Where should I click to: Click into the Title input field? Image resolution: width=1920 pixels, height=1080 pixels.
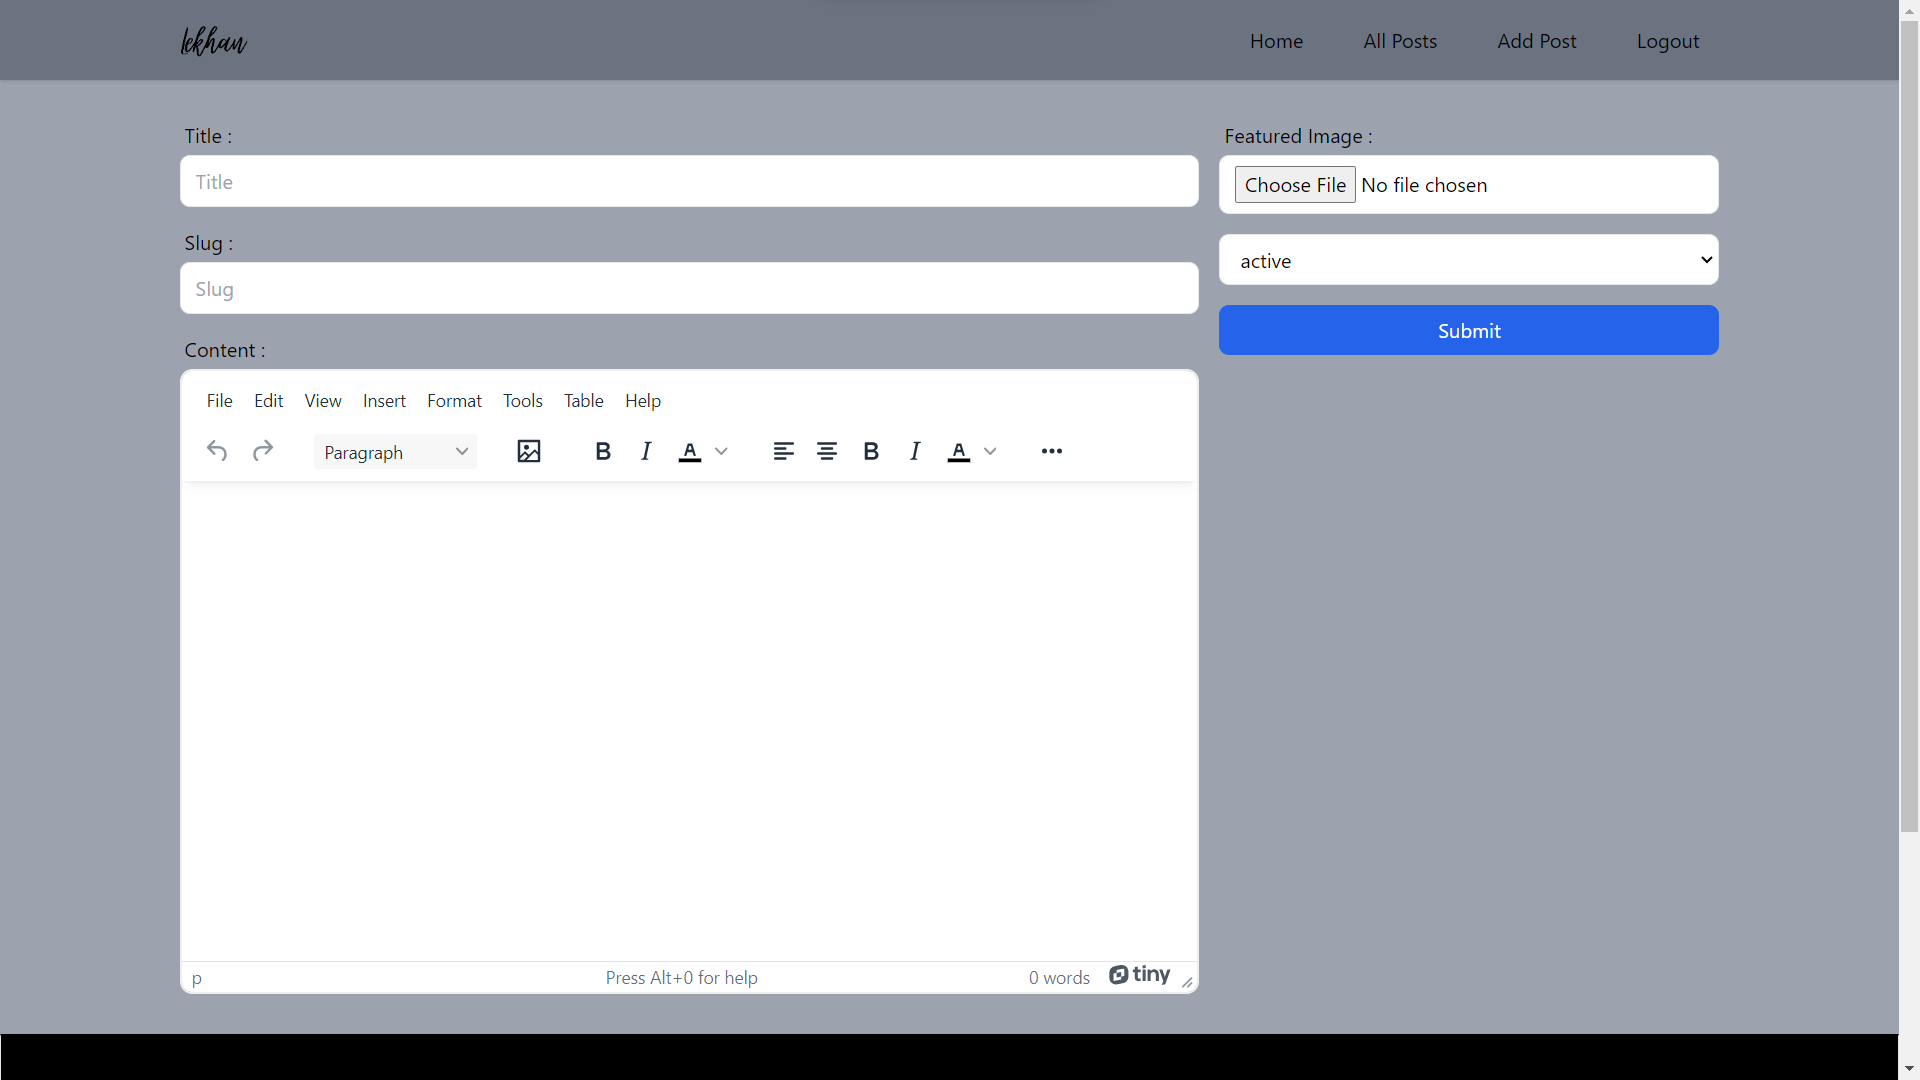pyautogui.click(x=689, y=182)
